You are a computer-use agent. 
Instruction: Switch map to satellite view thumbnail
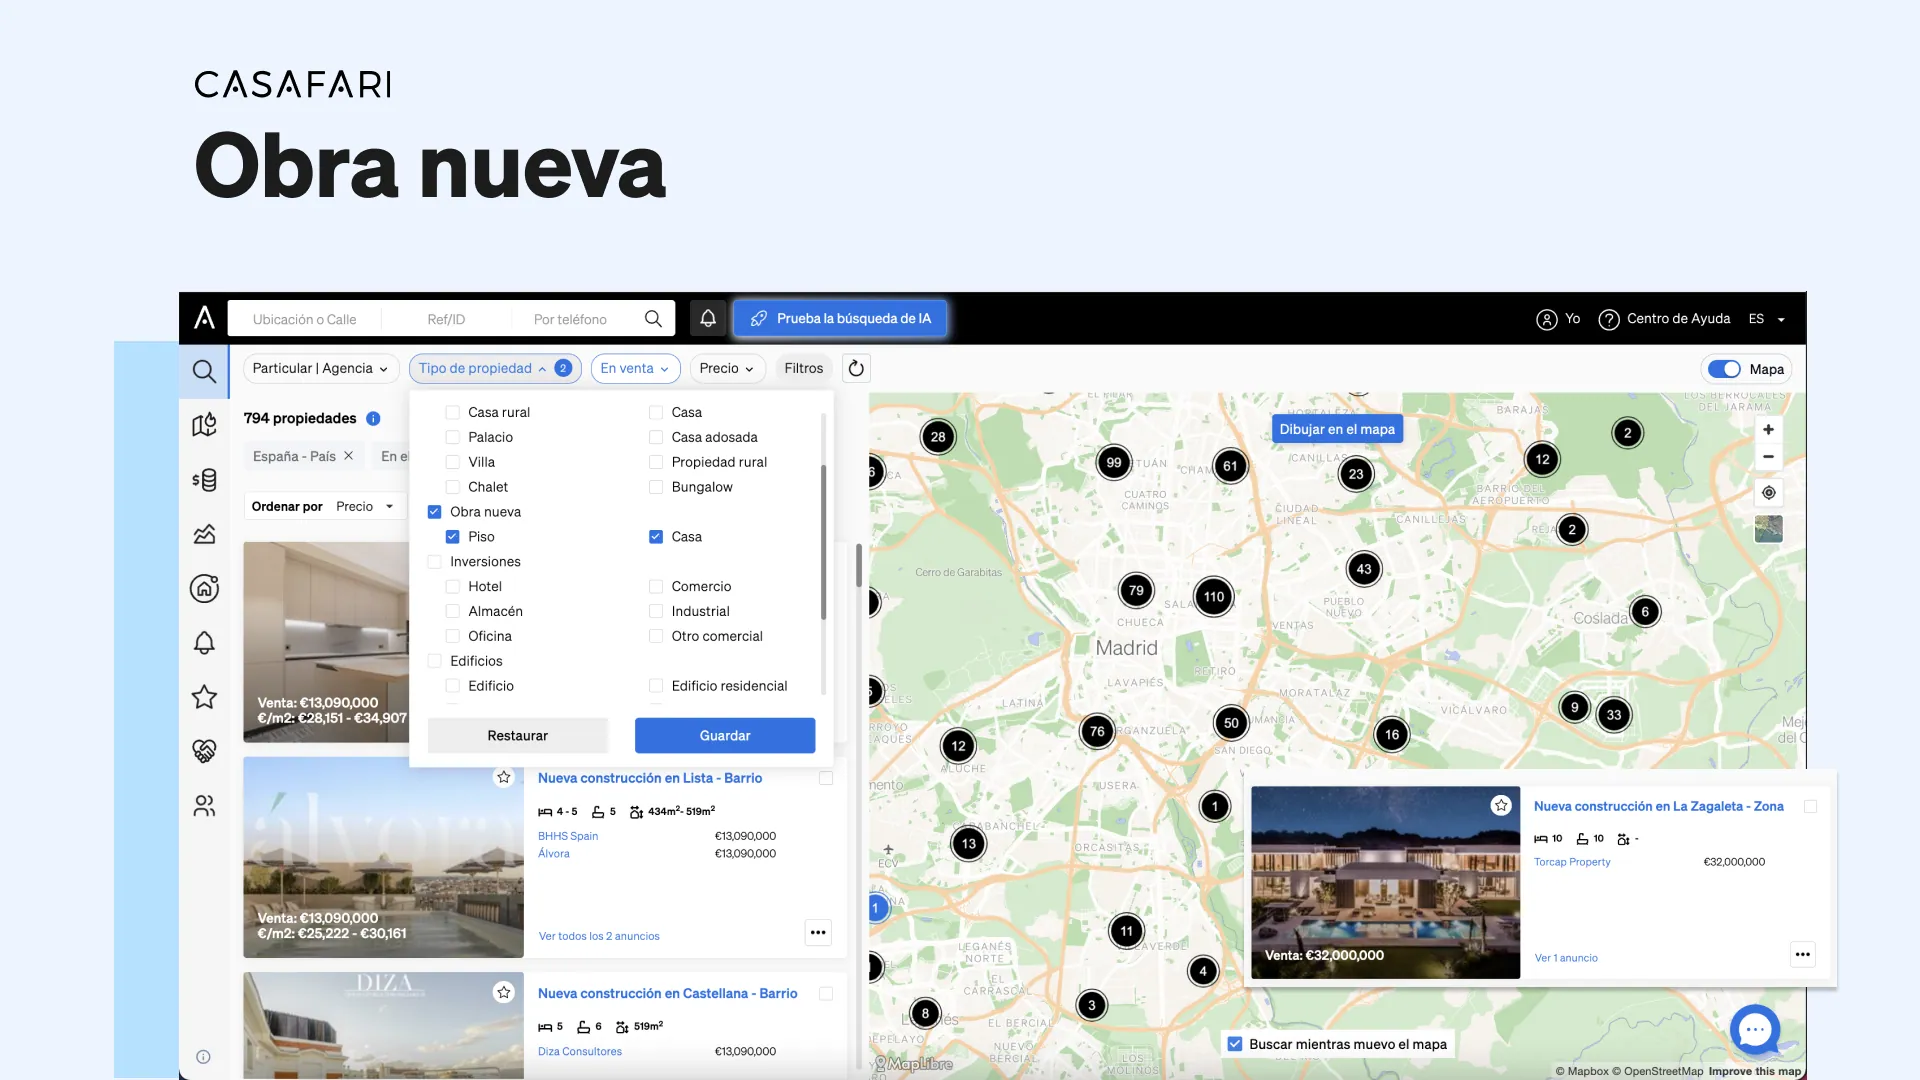1768,528
